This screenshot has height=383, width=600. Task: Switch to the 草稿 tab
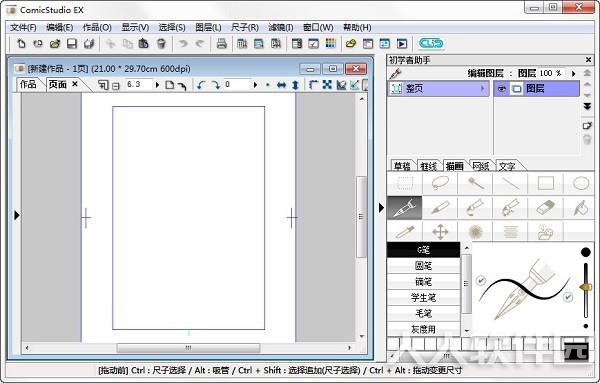pyautogui.click(x=402, y=166)
